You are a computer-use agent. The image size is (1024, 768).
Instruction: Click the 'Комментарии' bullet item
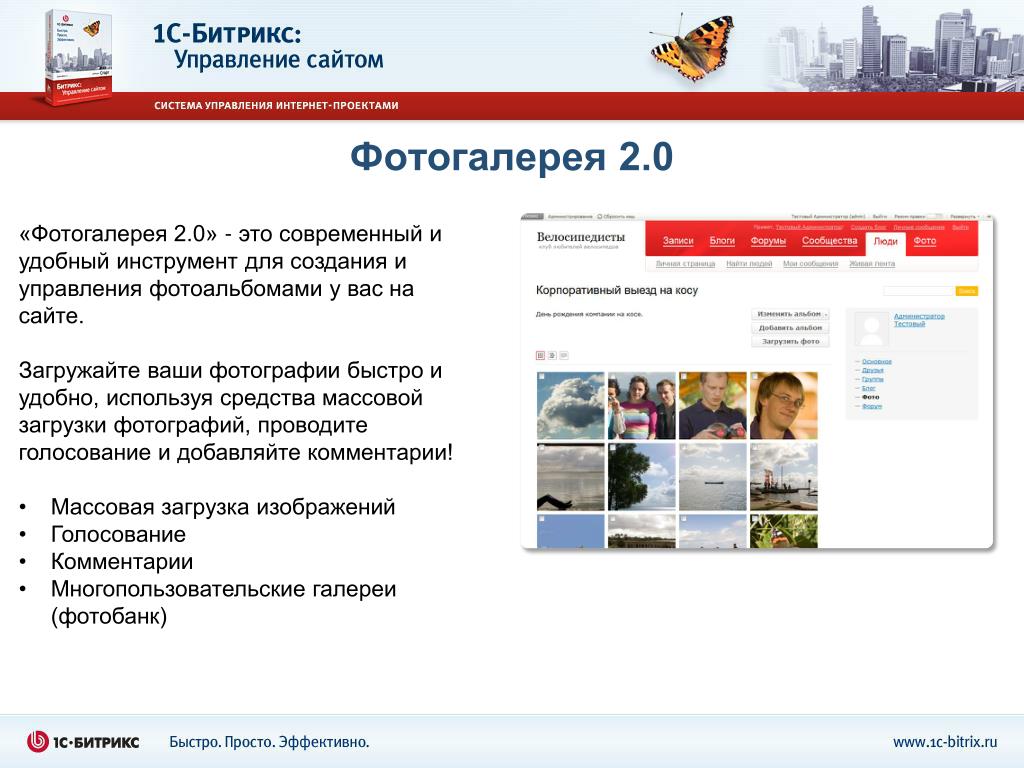122,562
